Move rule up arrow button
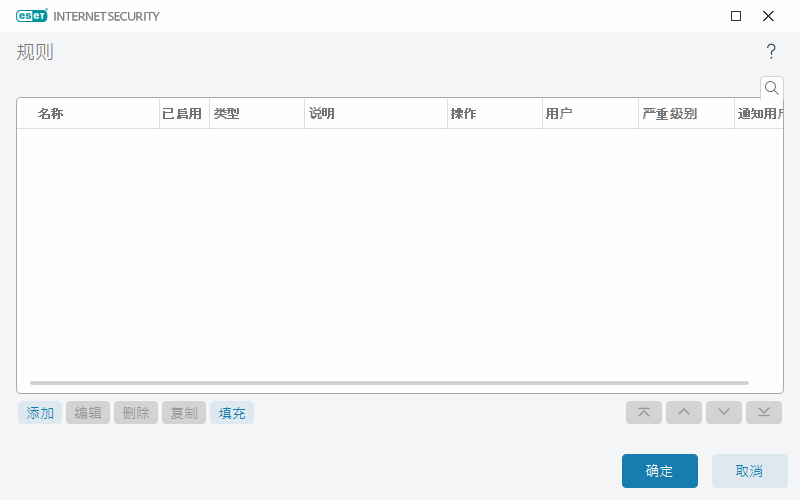Viewport: 800px width, 500px height. pyautogui.click(x=684, y=412)
